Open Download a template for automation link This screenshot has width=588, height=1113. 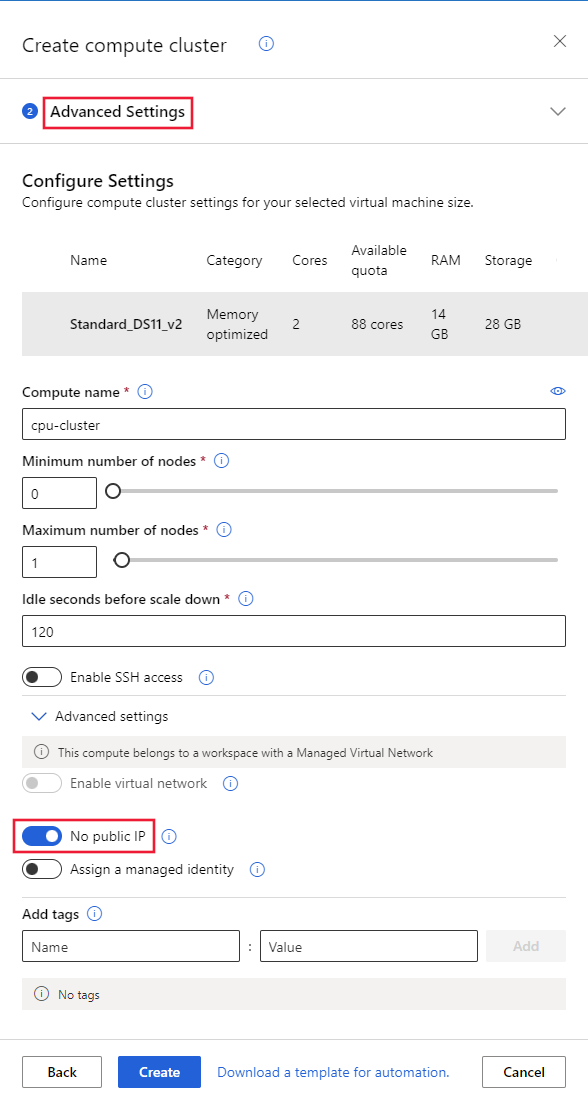[333, 1072]
